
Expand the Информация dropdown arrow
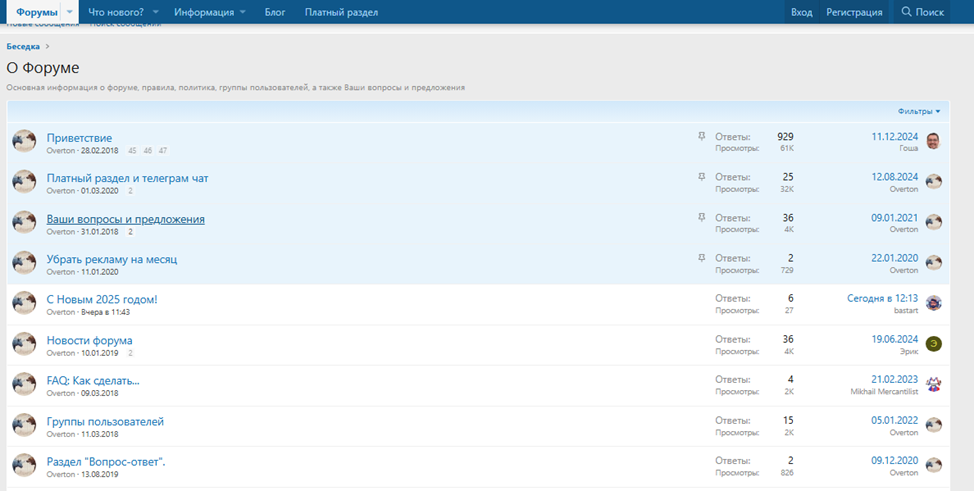tap(242, 12)
